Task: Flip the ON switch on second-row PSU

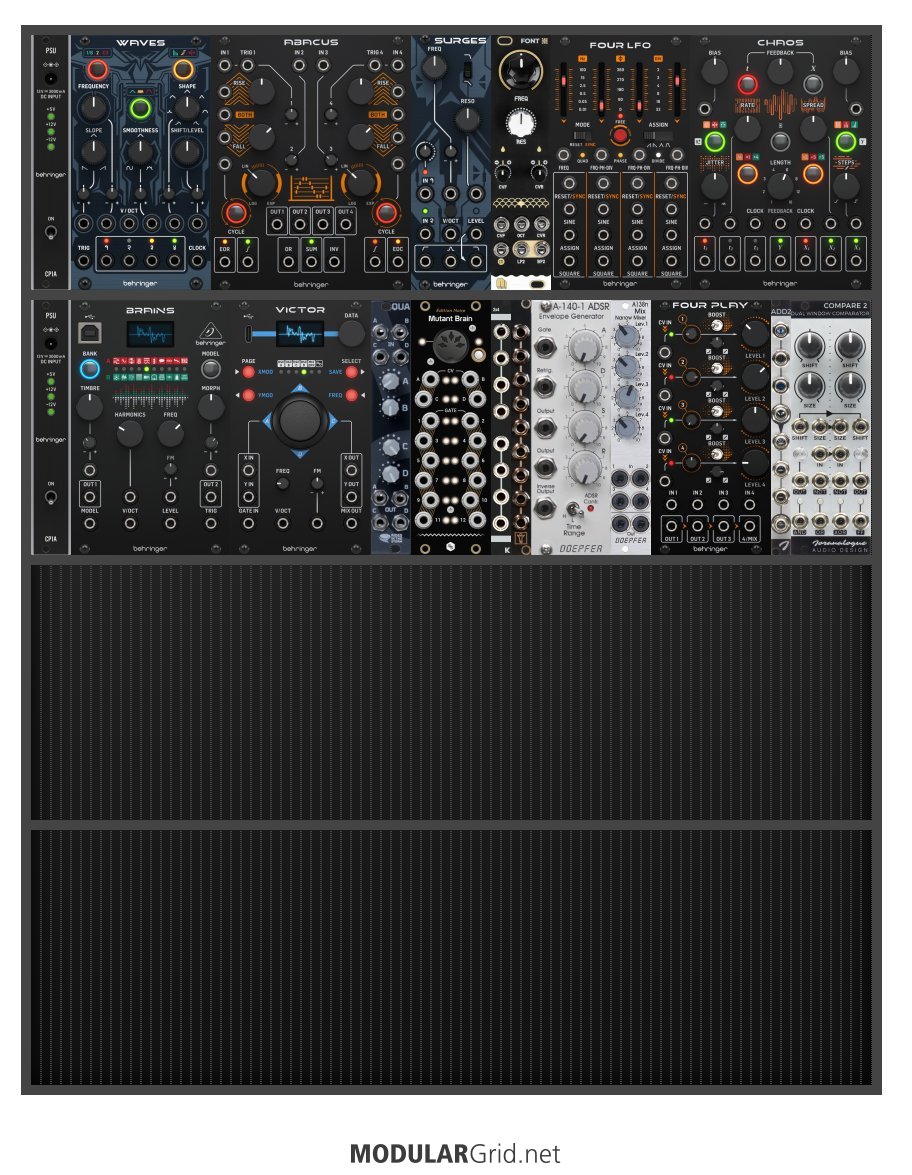Action: [x=51, y=497]
